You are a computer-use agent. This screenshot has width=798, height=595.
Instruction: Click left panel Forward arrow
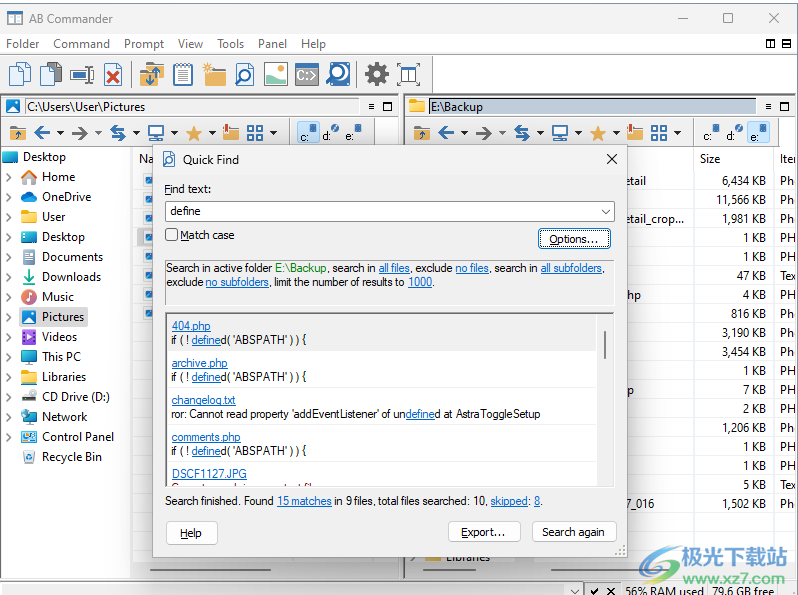pos(80,133)
